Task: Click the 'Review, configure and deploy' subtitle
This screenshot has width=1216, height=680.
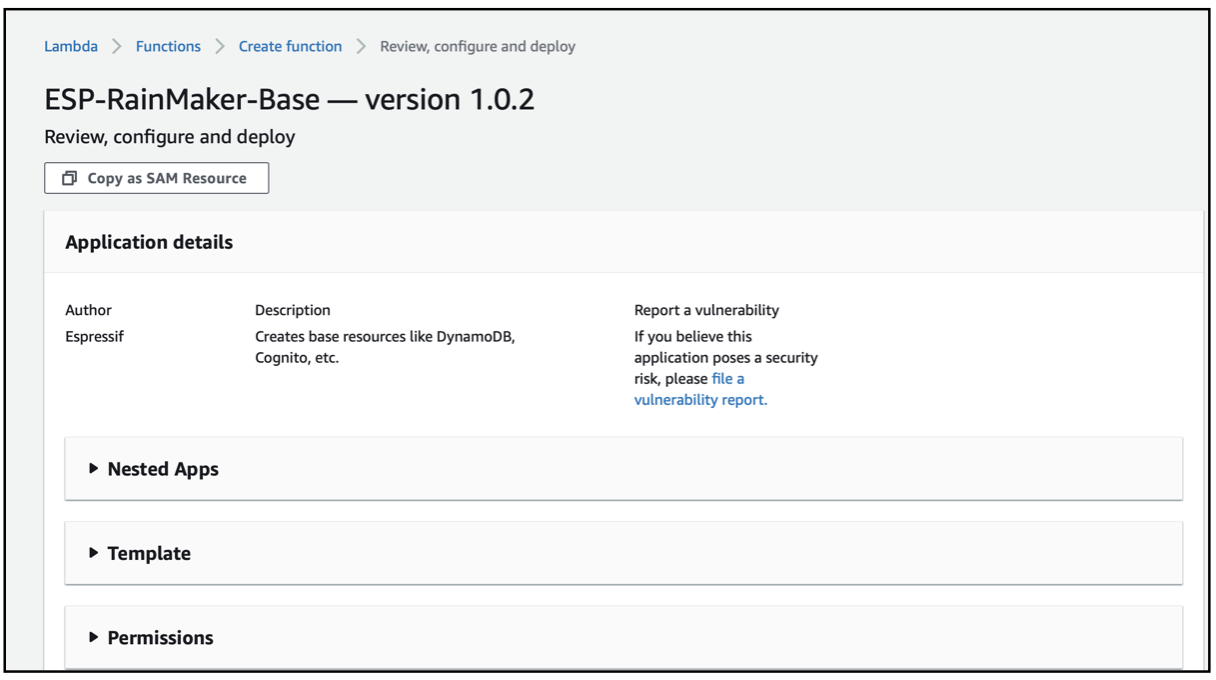Action: pyautogui.click(x=170, y=137)
